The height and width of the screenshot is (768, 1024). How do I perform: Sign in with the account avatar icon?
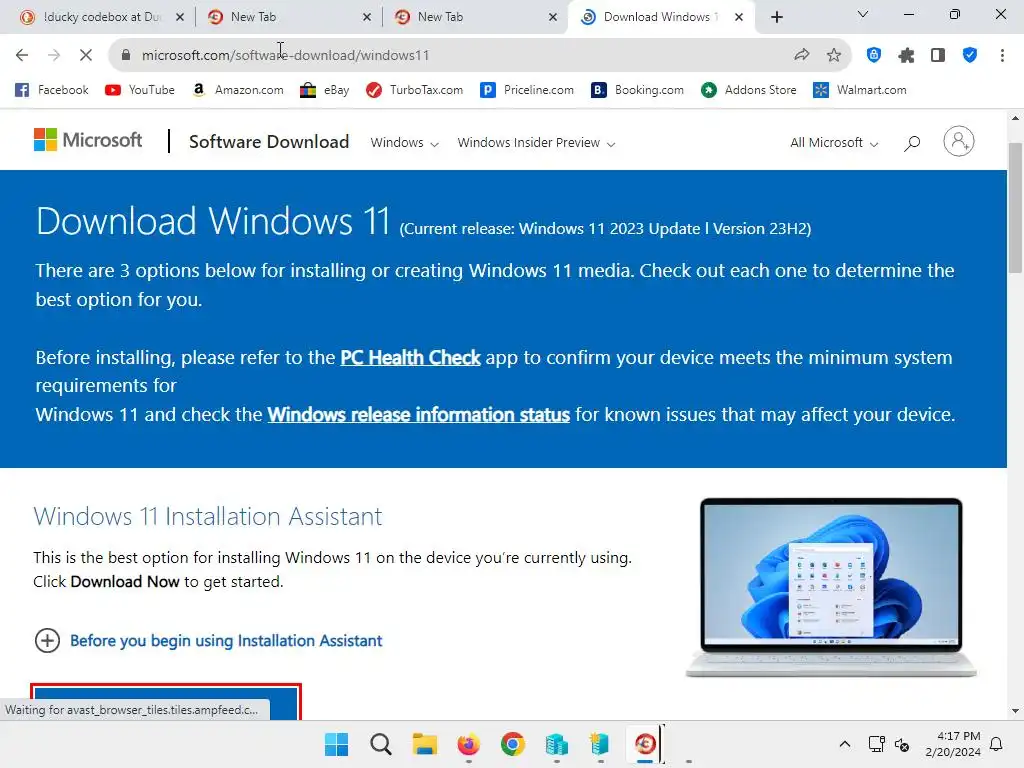click(959, 141)
